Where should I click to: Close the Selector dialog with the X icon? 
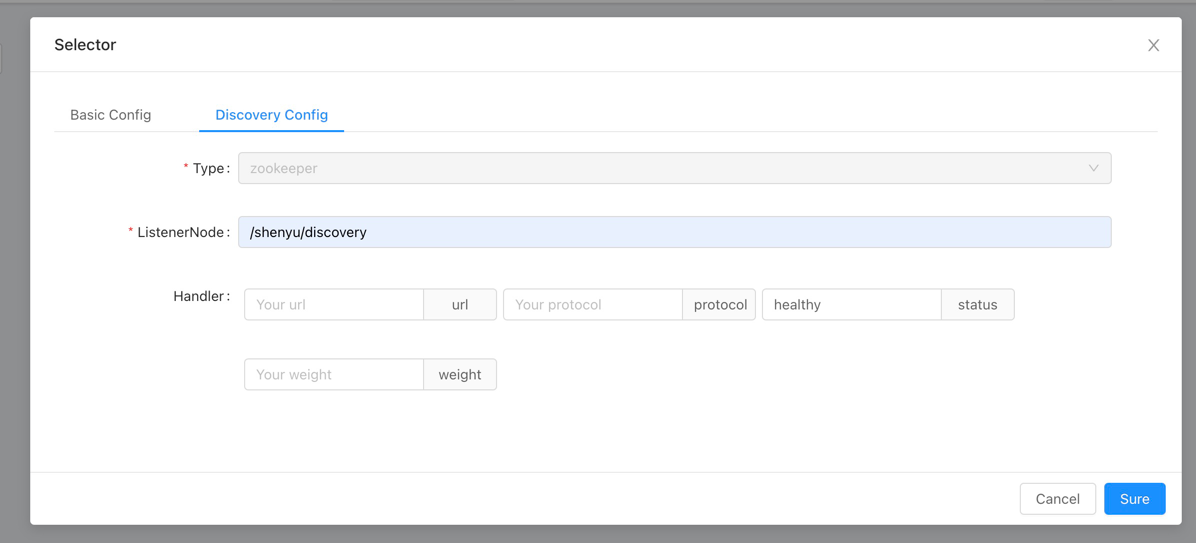click(1153, 45)
